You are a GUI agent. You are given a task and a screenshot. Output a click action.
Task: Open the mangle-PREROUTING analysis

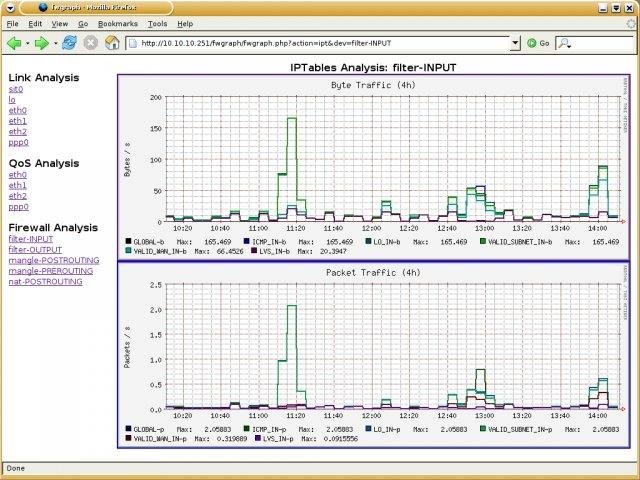coord(51,271)
